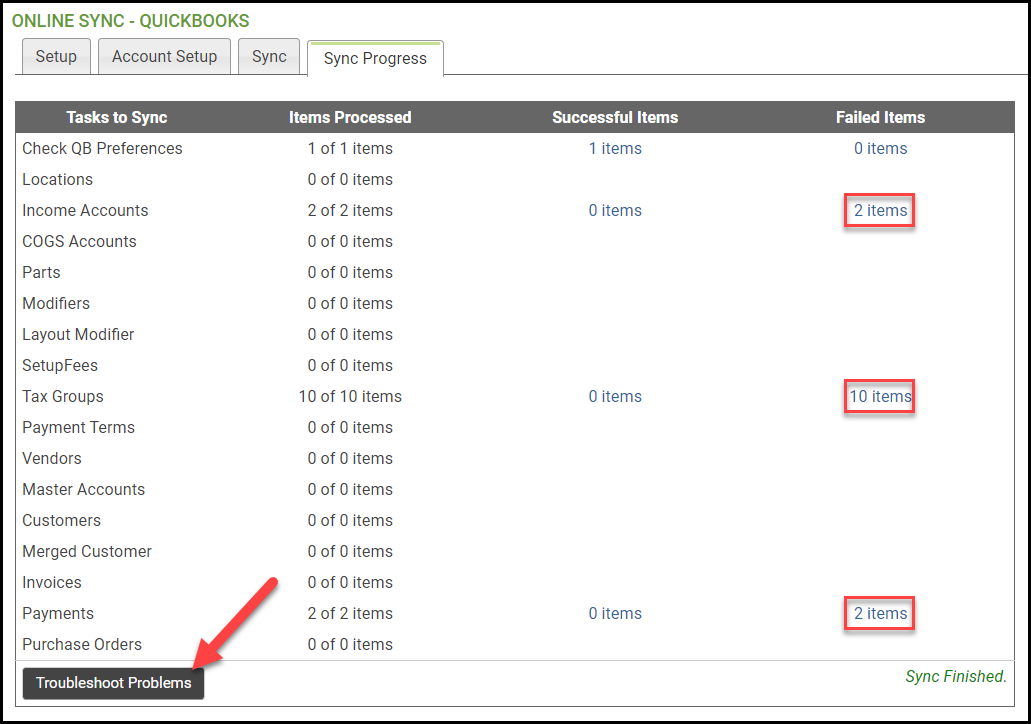Open successful '0 items' link for Income Accounts
Screen dimensions: 1031x724
point(615,210)
